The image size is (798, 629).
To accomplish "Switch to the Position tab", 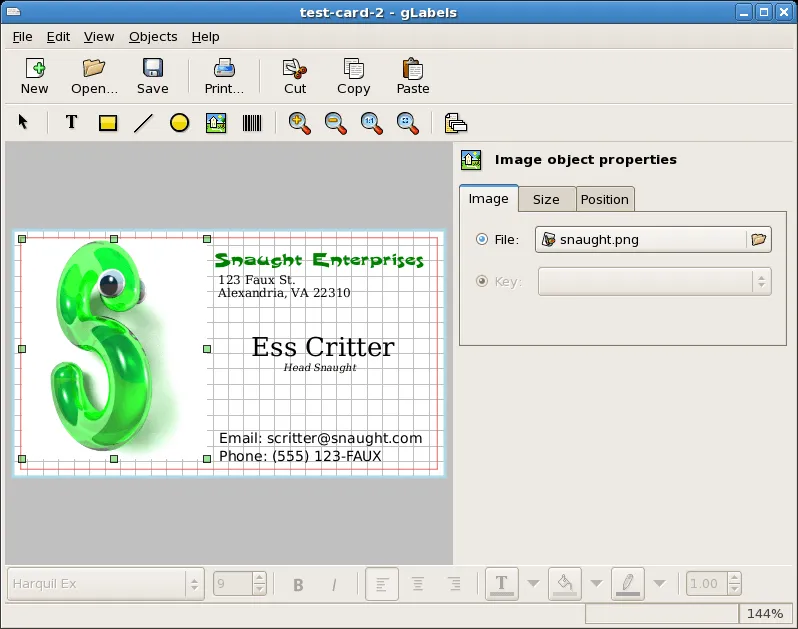I will pyautogui.click(x=605, y=199).
